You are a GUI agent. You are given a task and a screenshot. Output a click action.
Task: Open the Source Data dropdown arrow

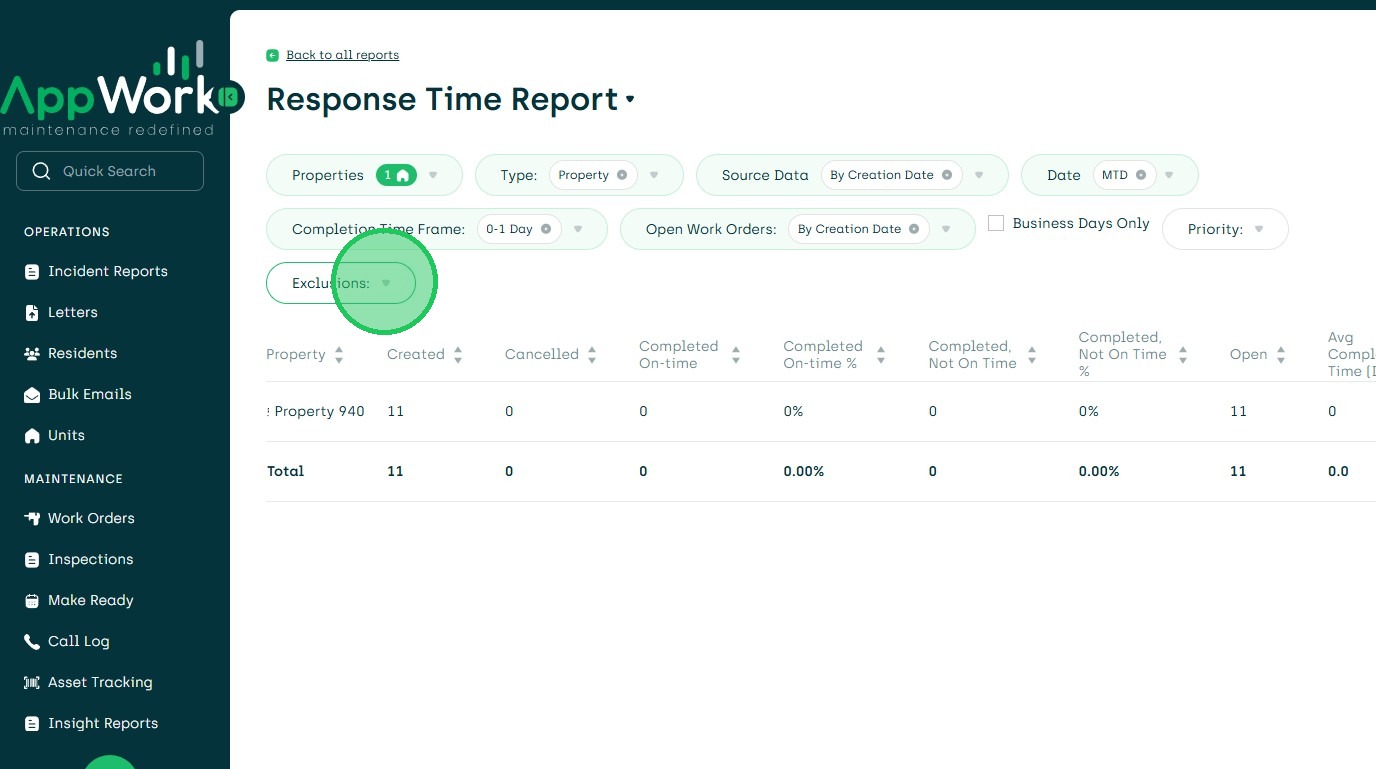979,175
